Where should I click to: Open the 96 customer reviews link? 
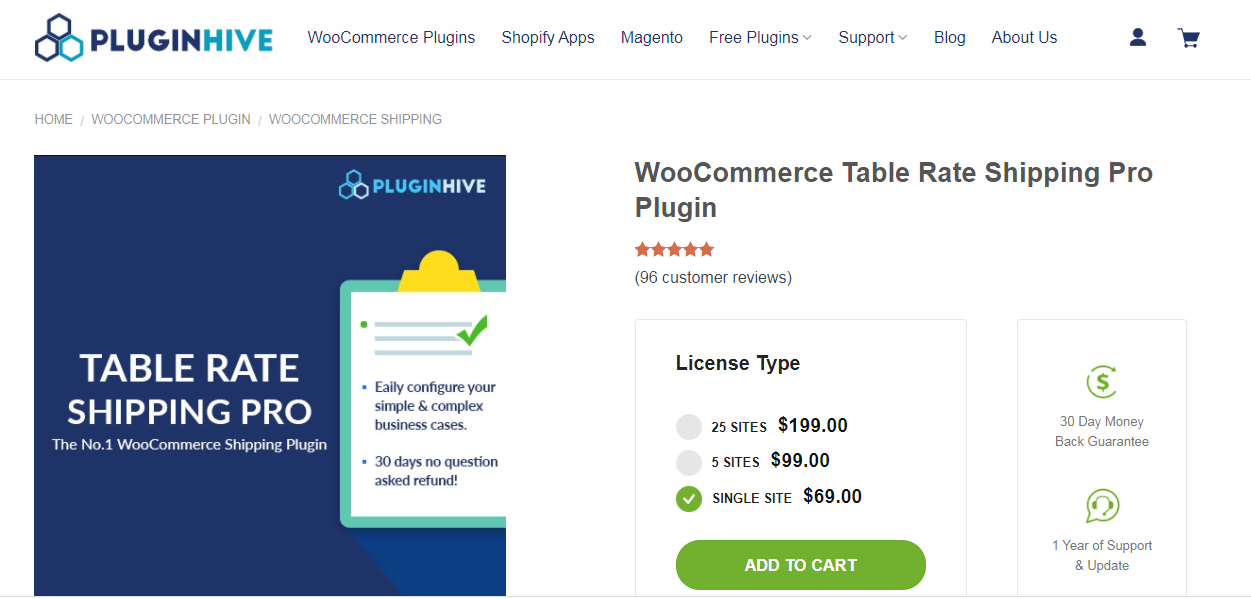pos(713,277)
